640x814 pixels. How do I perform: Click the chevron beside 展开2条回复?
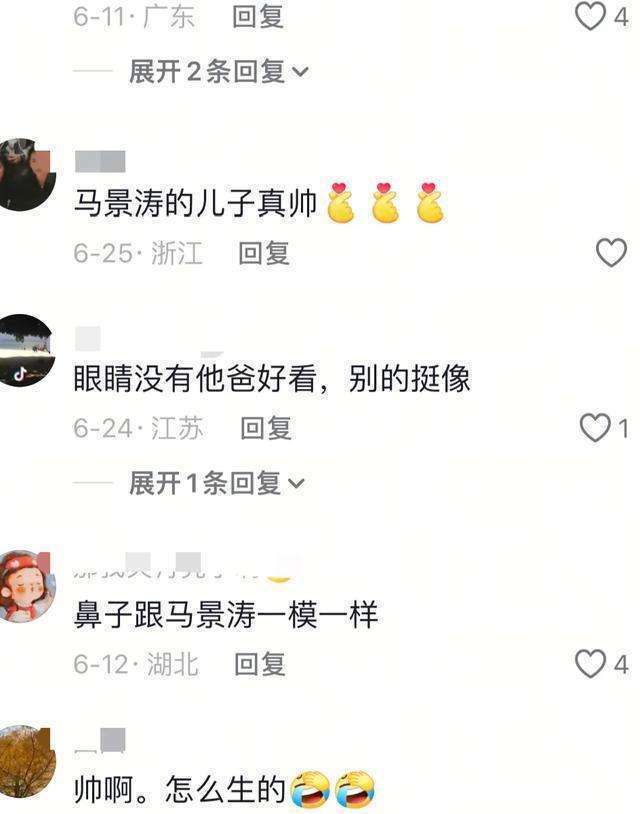(x=300, y=72)
